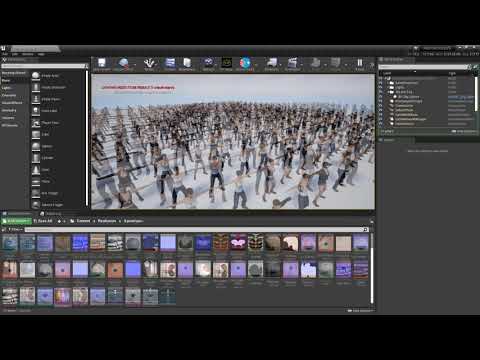Open the Settings toolbar icon
This screenshot has height=360, width=480.
pyautogui.click(x=209, y=63)
